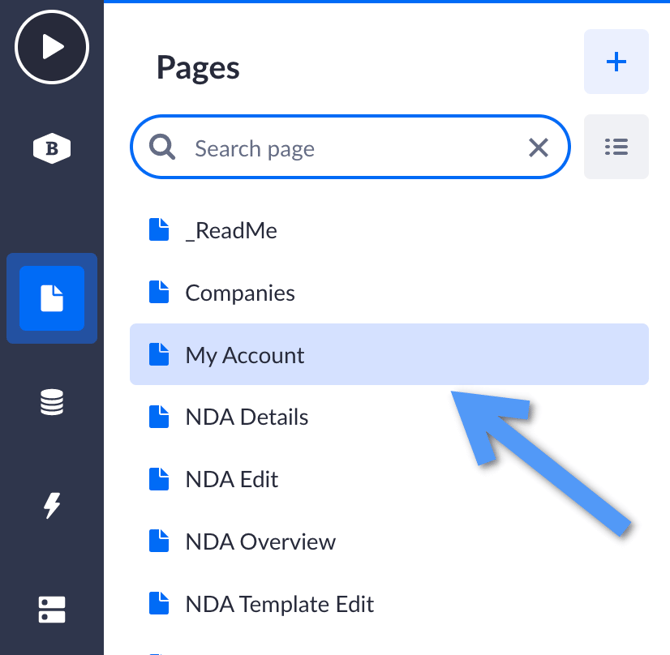
Task: Open the _ReadMe page
Action: pos(231,231)
